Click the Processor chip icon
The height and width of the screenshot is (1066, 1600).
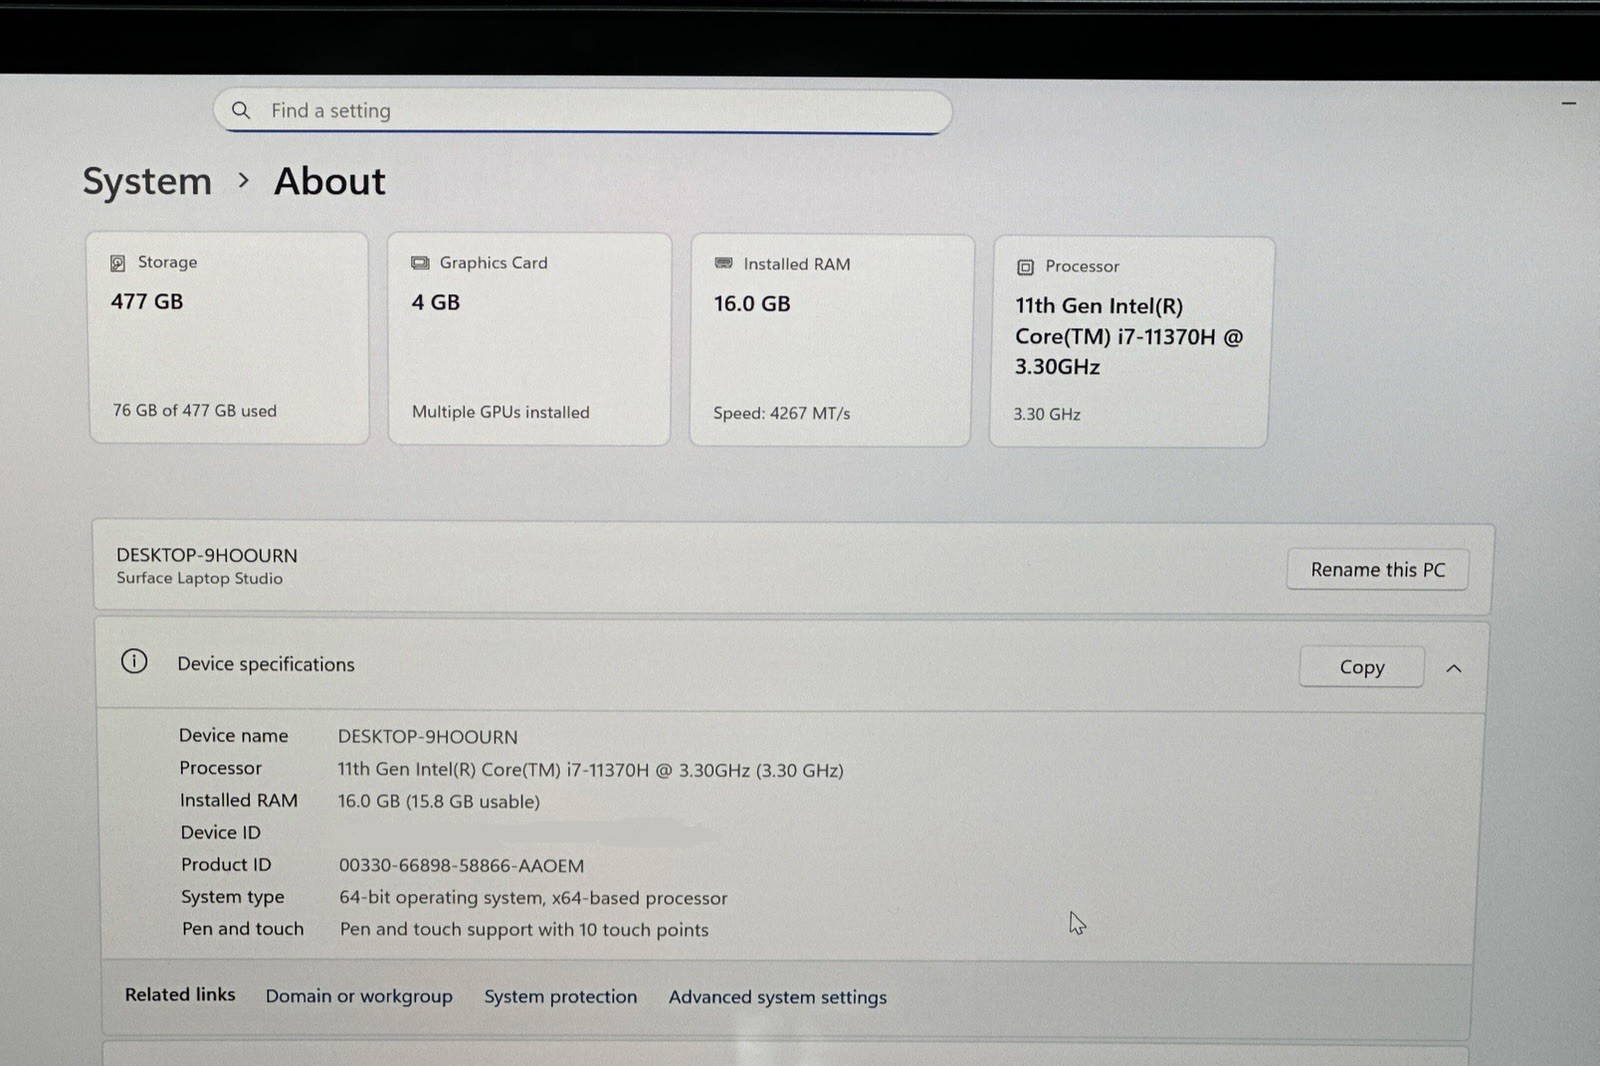(x=1025, y=267)
